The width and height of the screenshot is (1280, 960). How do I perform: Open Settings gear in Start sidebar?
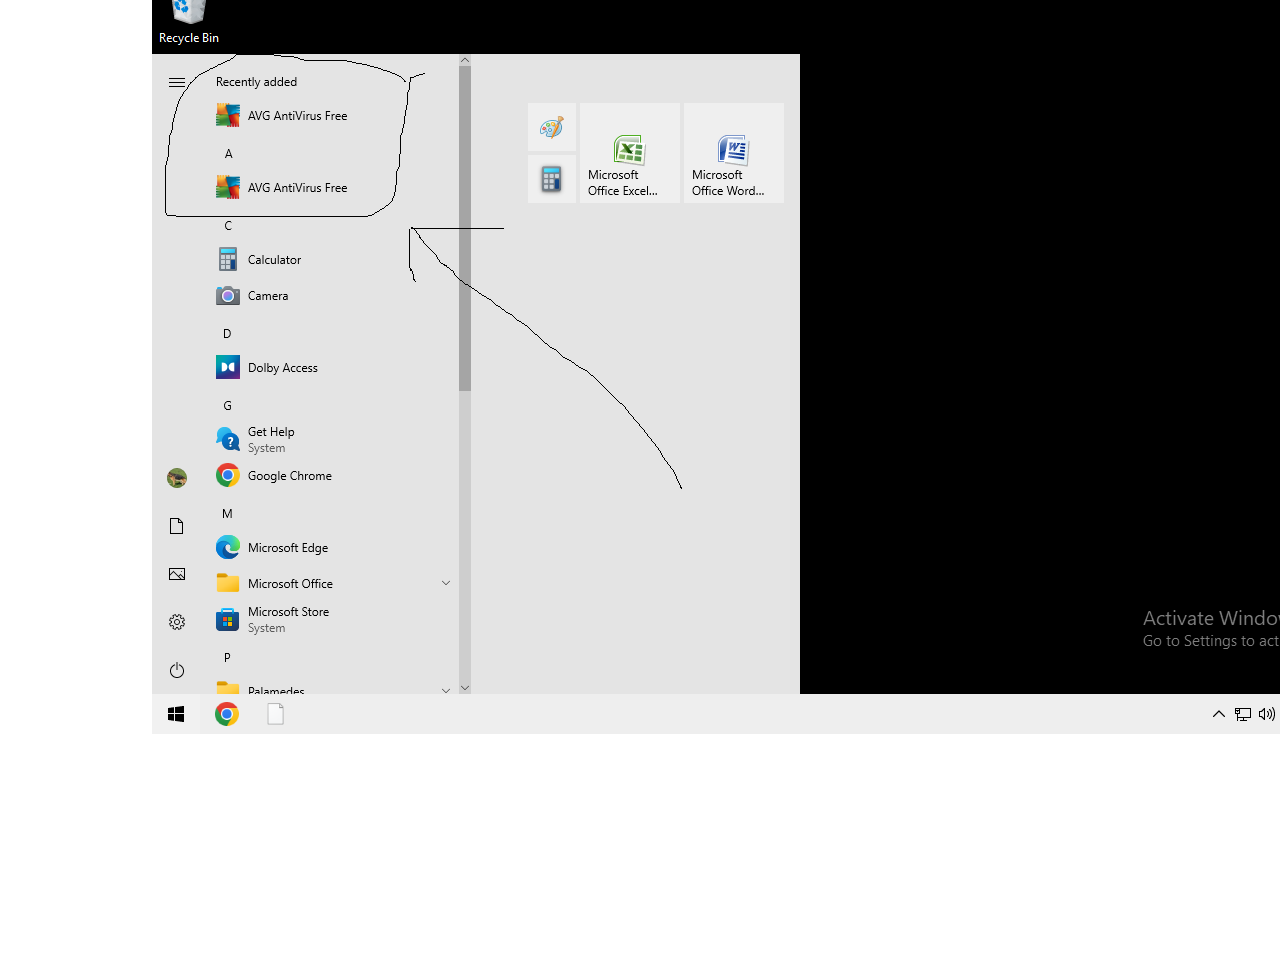(x=177, y=622)
